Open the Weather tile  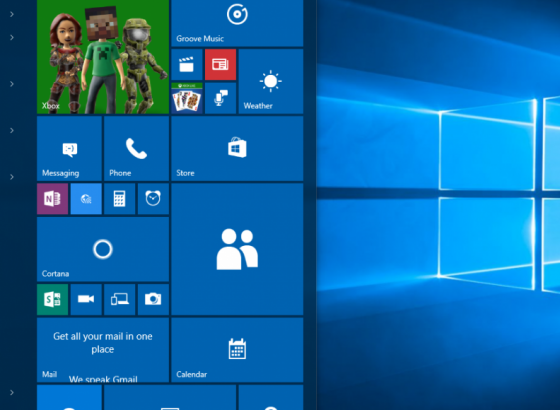[271, 81]
